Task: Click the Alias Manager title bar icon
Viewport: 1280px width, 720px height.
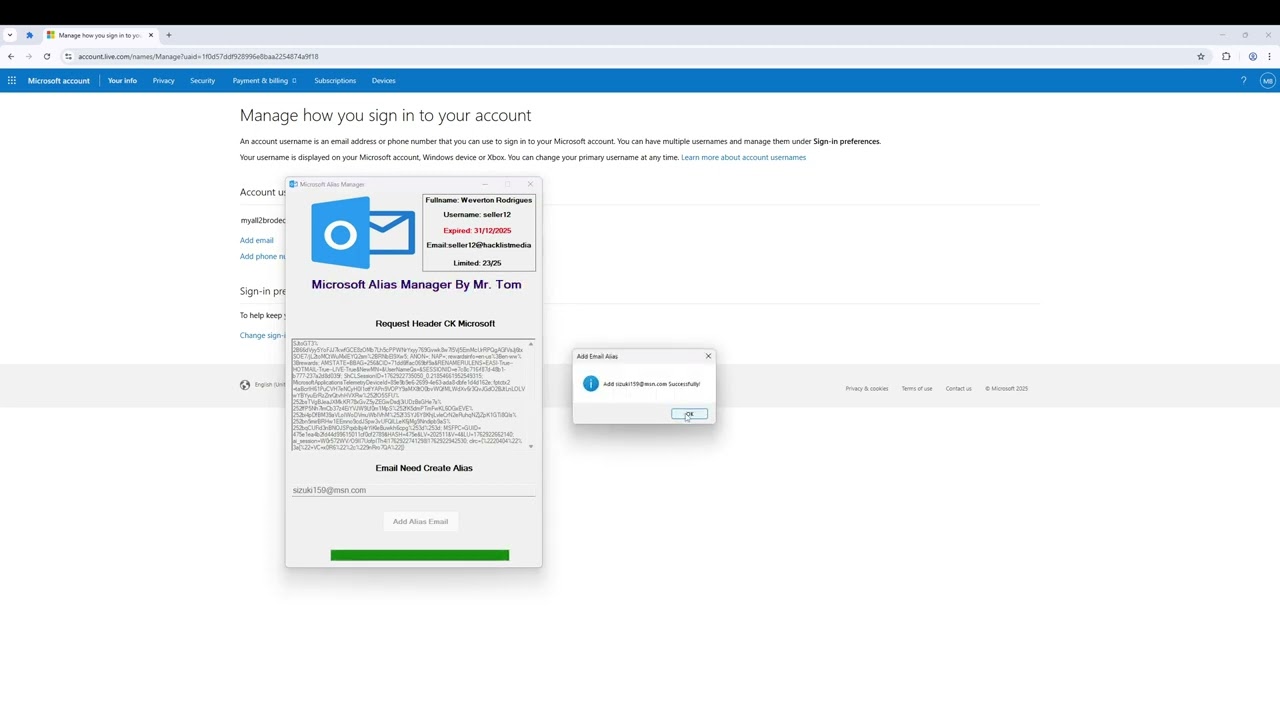Action: click(x=293, y=184)
